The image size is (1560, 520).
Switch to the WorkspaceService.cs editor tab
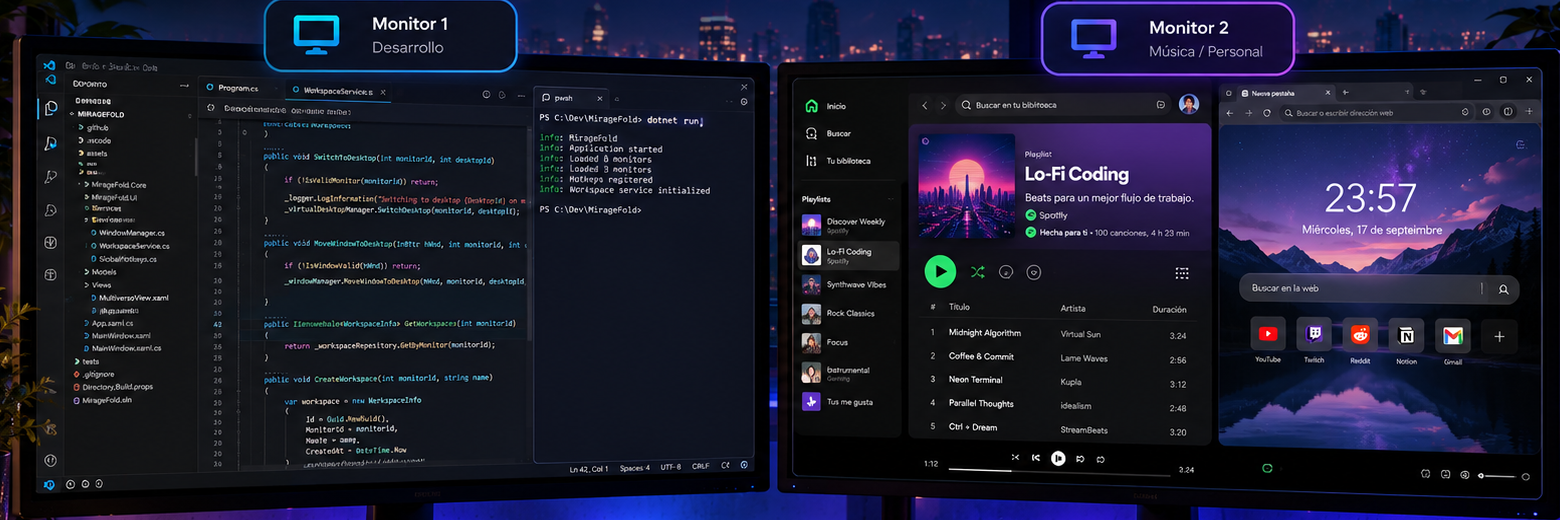[337, 92]
